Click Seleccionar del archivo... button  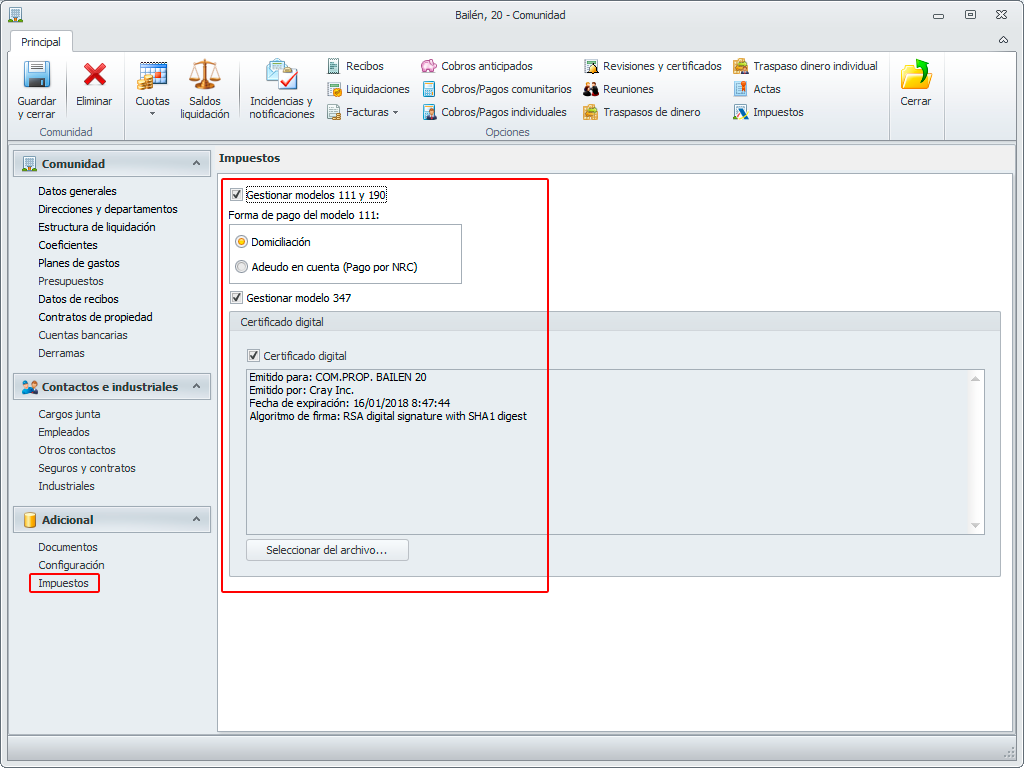pyautogui.click(x=327, y=550)
